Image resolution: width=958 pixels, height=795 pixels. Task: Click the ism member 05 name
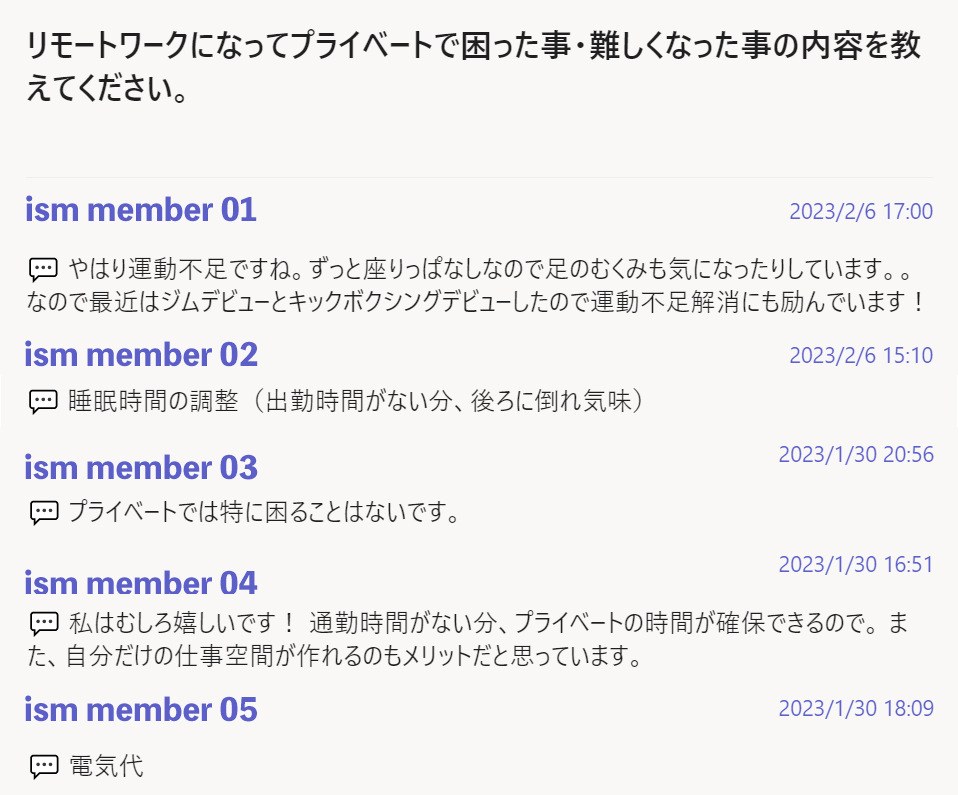tap(141, 710)
